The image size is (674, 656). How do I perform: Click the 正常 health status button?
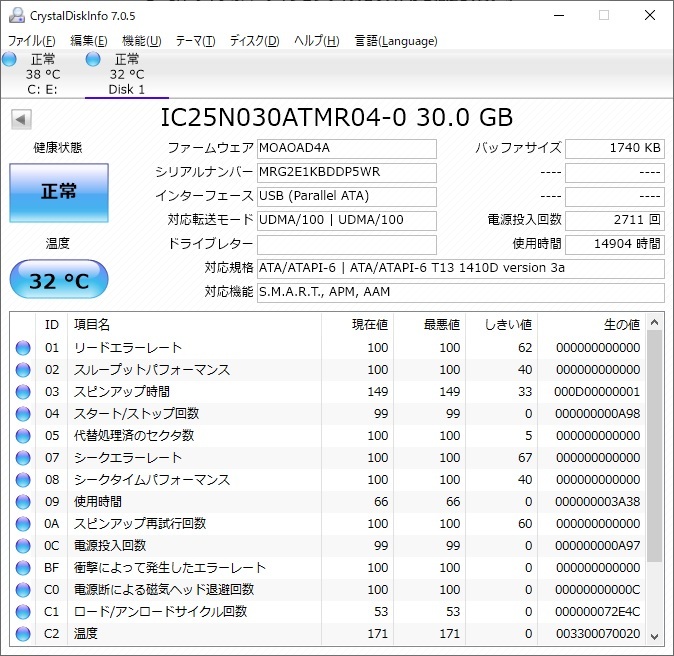pyautogui.click(x=59, y=193)
